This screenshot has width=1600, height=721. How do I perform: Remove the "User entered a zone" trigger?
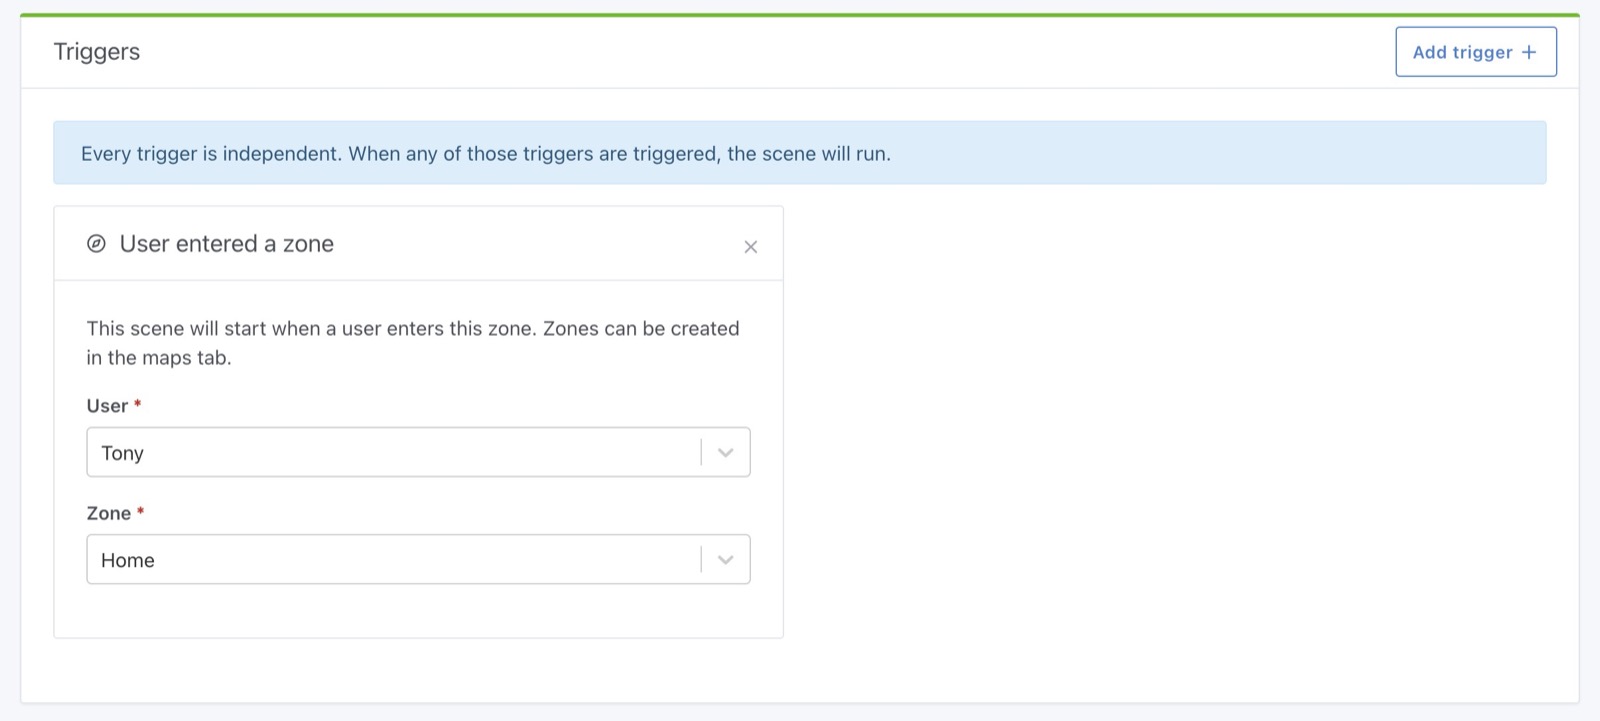tap(751, 246)
